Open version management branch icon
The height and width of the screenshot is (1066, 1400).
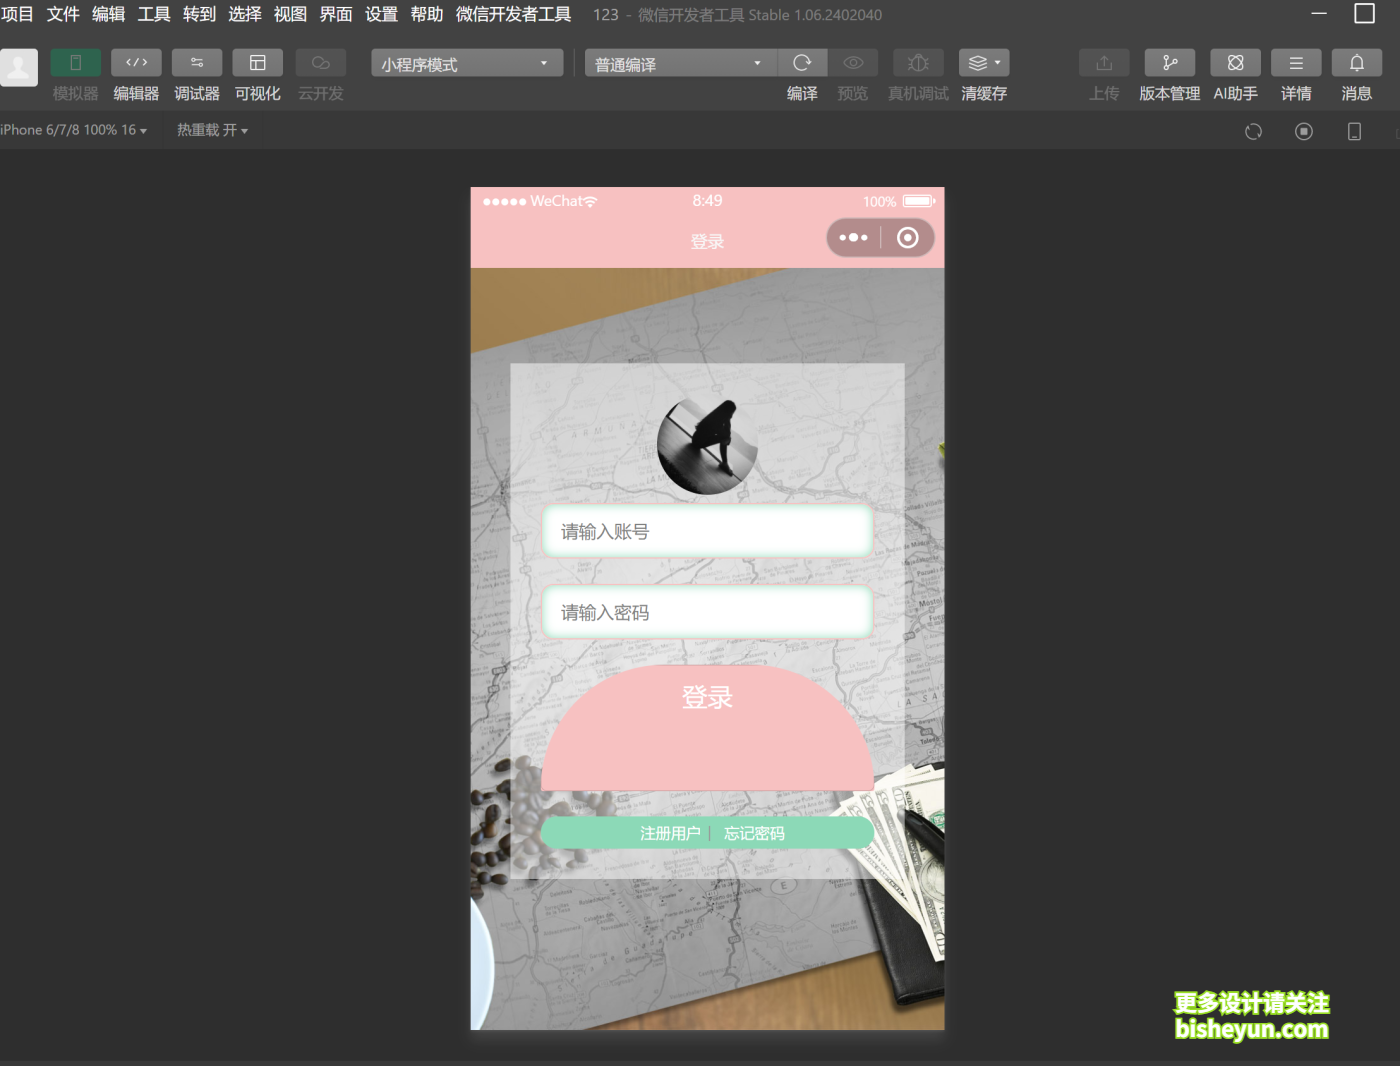coord(1170,63)
